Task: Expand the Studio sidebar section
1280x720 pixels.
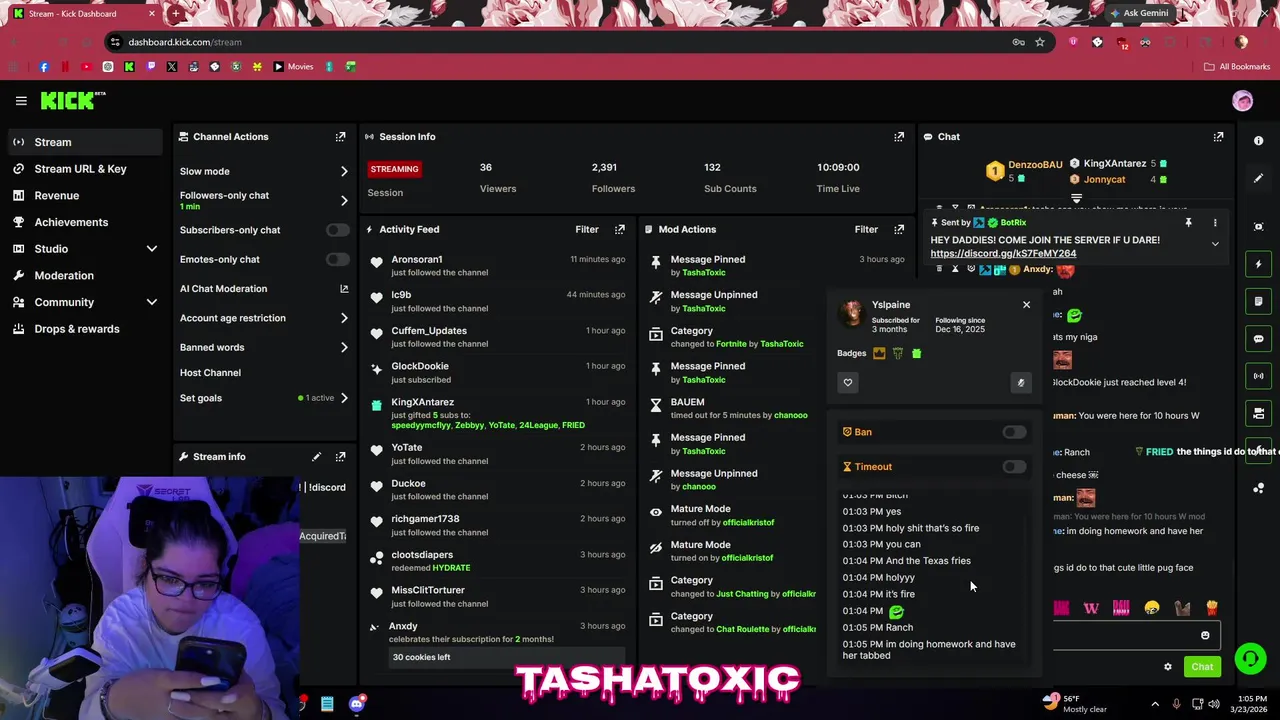Action: tap(152, 249)
